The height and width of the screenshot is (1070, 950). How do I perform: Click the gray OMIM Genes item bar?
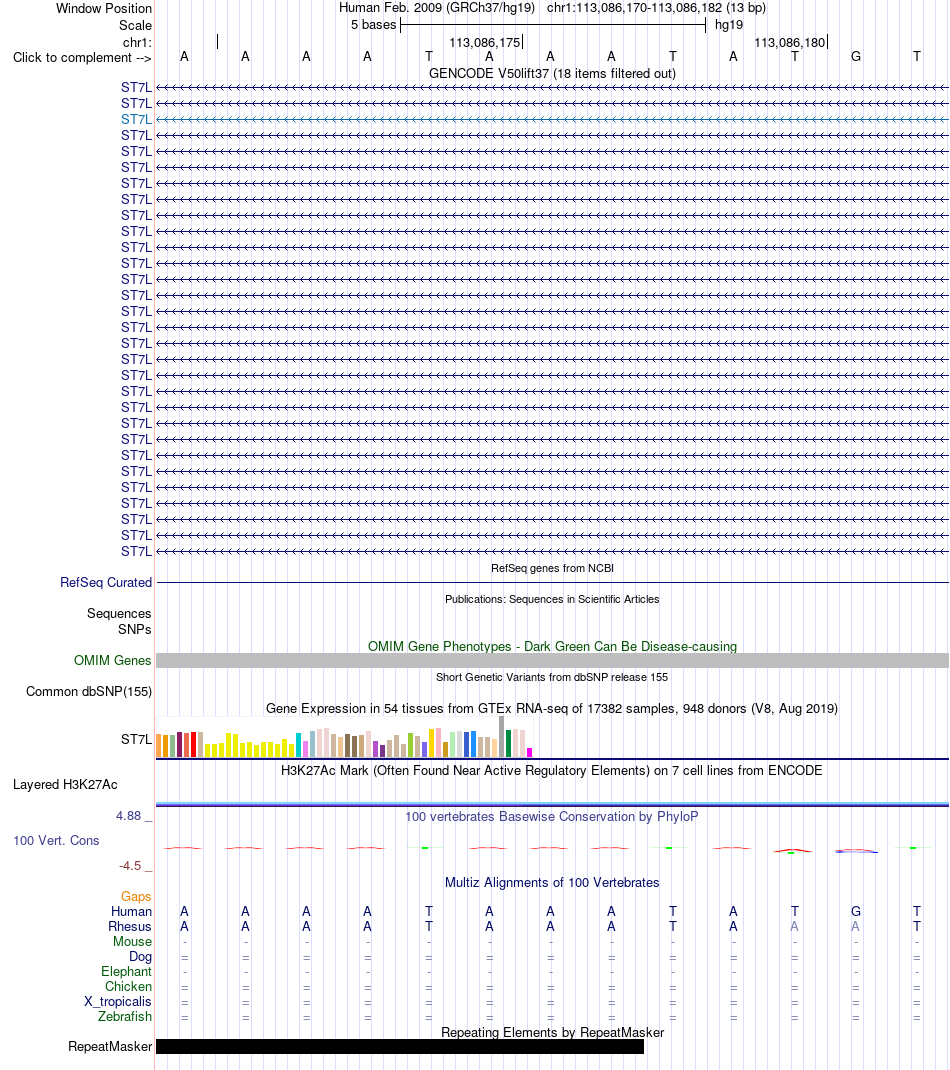pos(552,661)
